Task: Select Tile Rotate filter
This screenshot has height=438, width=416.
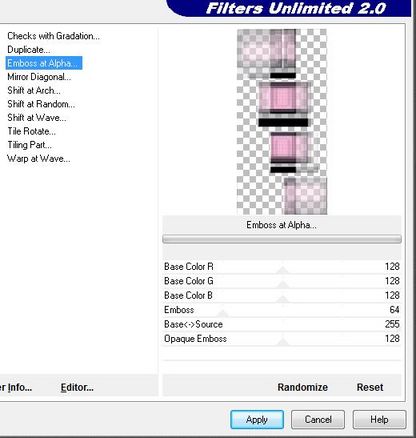Action: click(31, 131)
